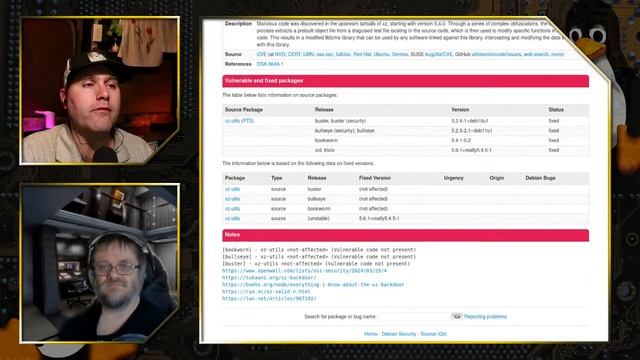This screenshot has width=640, height=360.
Task: Click the '[buster] - xz-utils <not-affected>' note line
Action: point(316,264)
